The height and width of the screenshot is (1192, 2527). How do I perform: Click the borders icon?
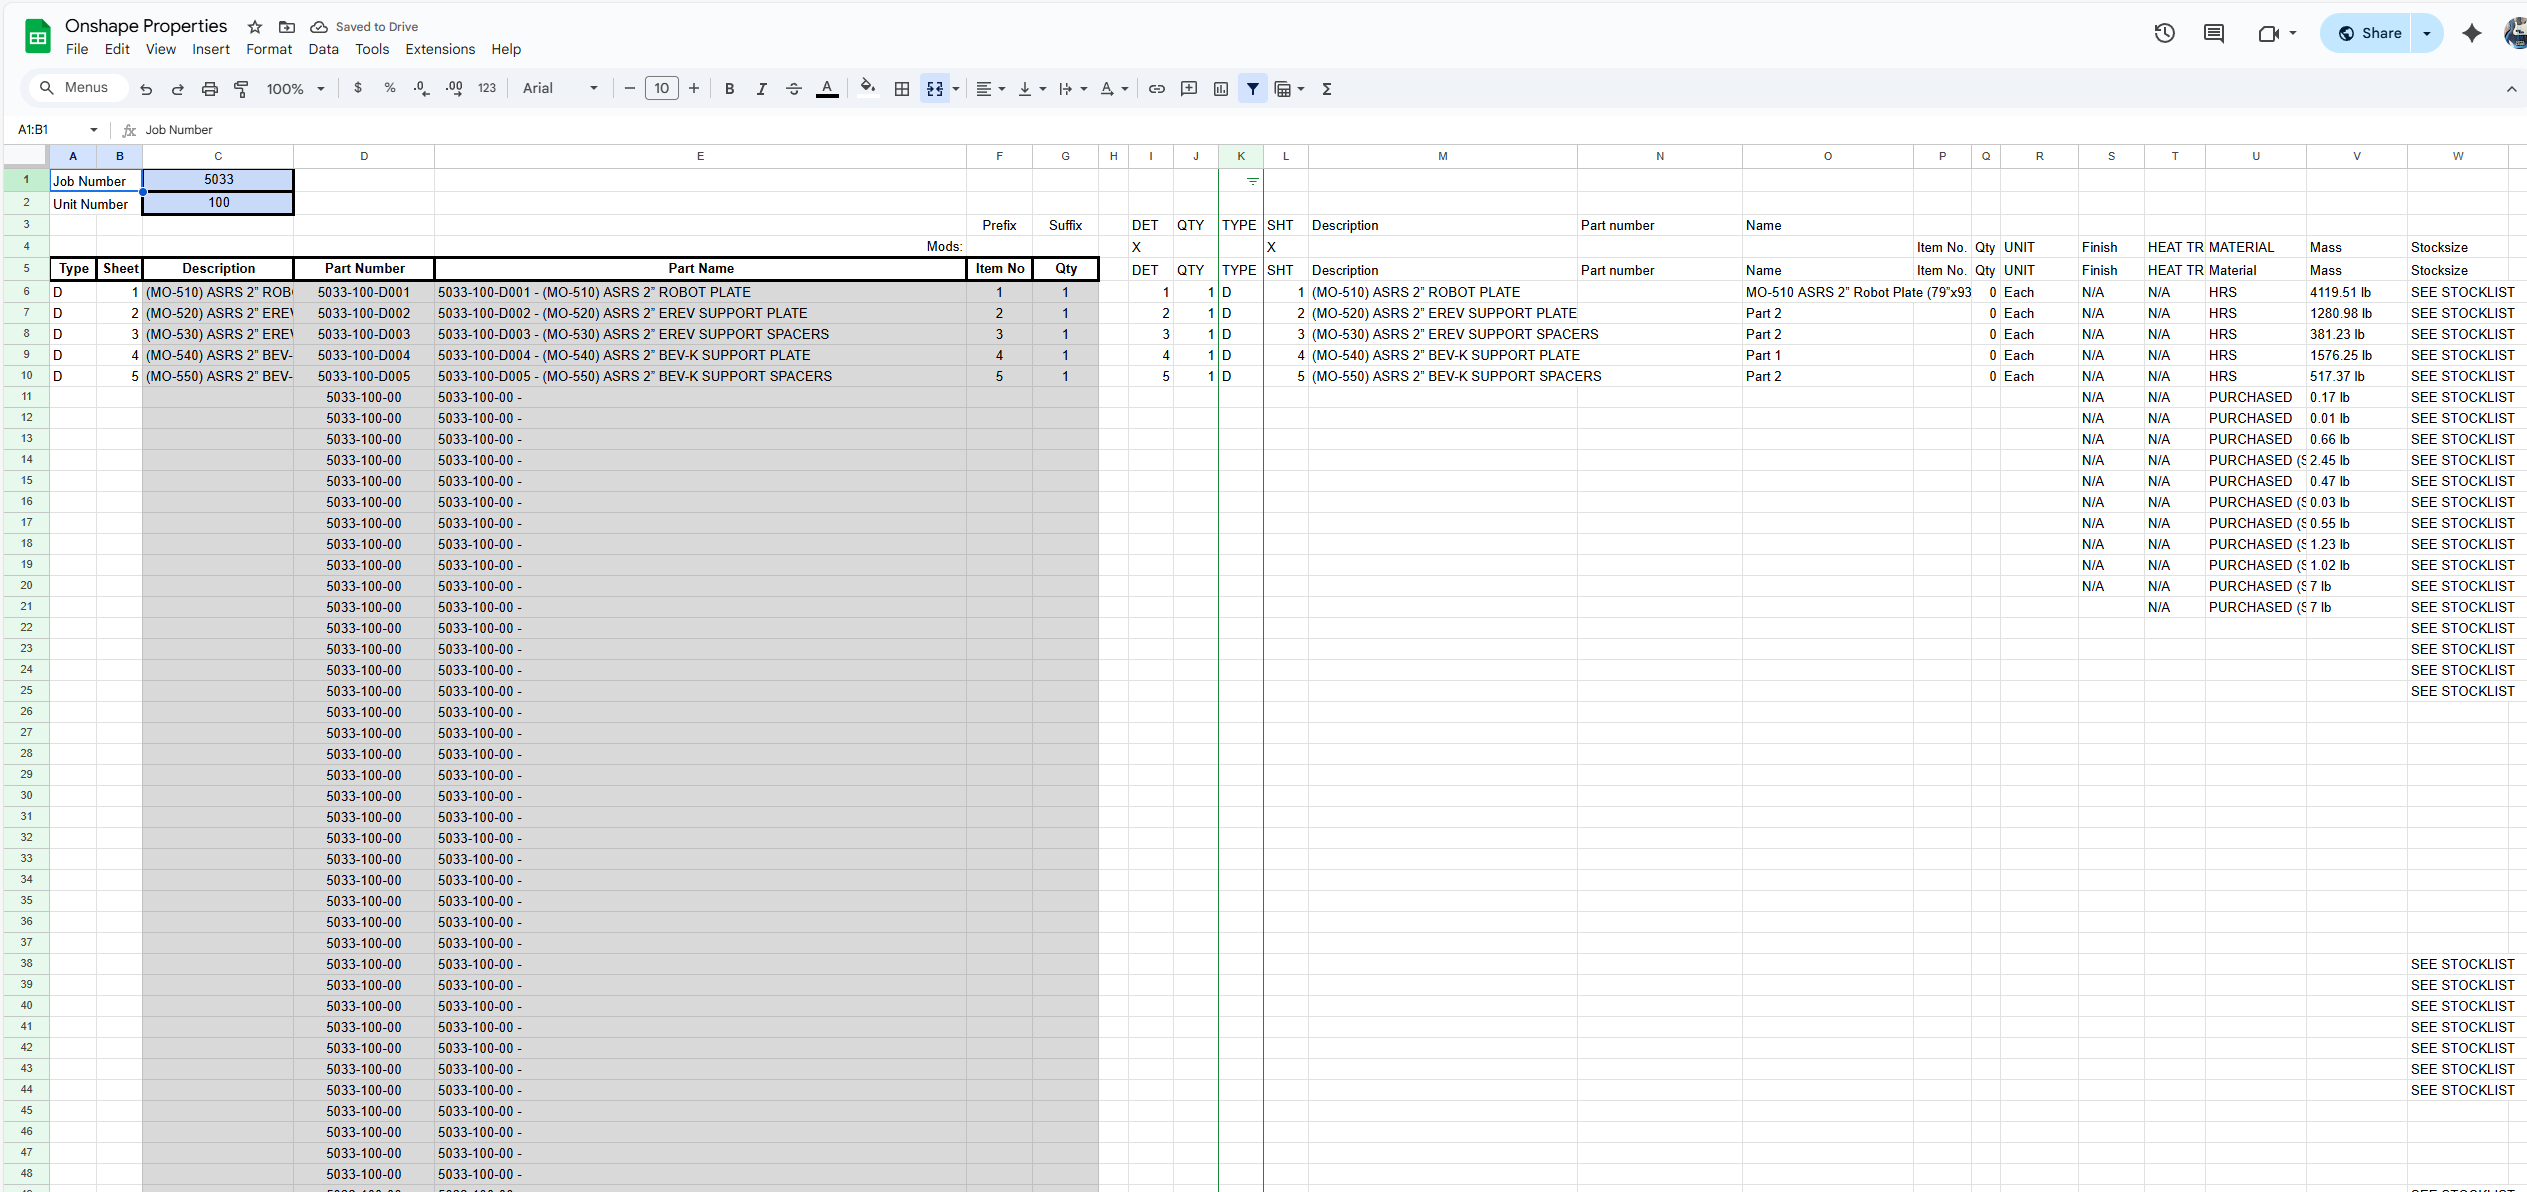pos(901,89)
